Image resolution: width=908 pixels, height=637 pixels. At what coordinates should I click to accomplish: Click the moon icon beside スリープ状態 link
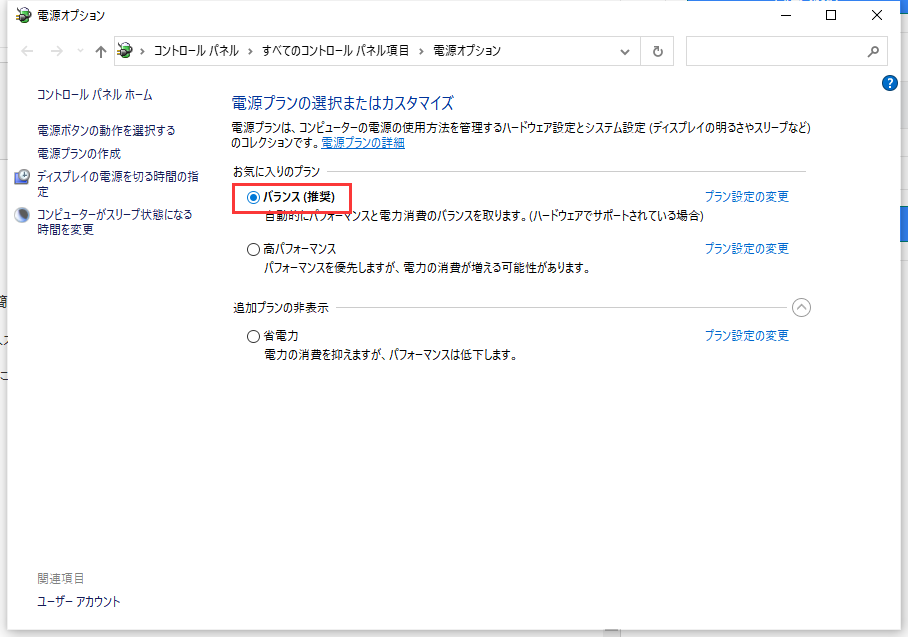tap(22, 215)
